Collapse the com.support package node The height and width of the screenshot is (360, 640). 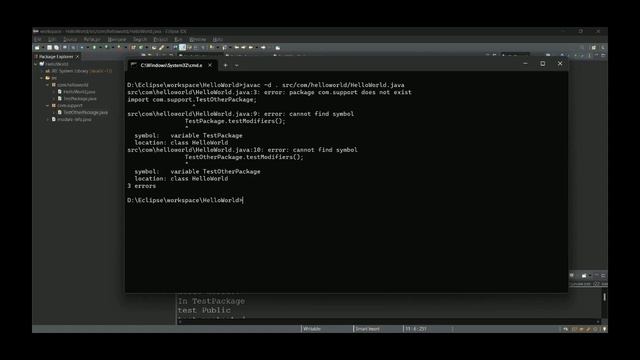coord(48,106)
